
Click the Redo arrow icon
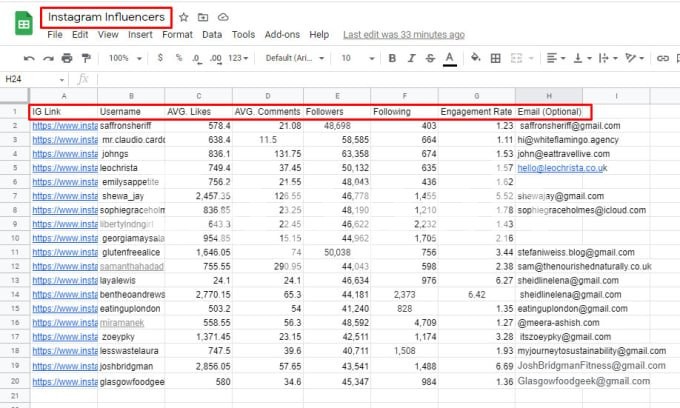pos(47,58)
